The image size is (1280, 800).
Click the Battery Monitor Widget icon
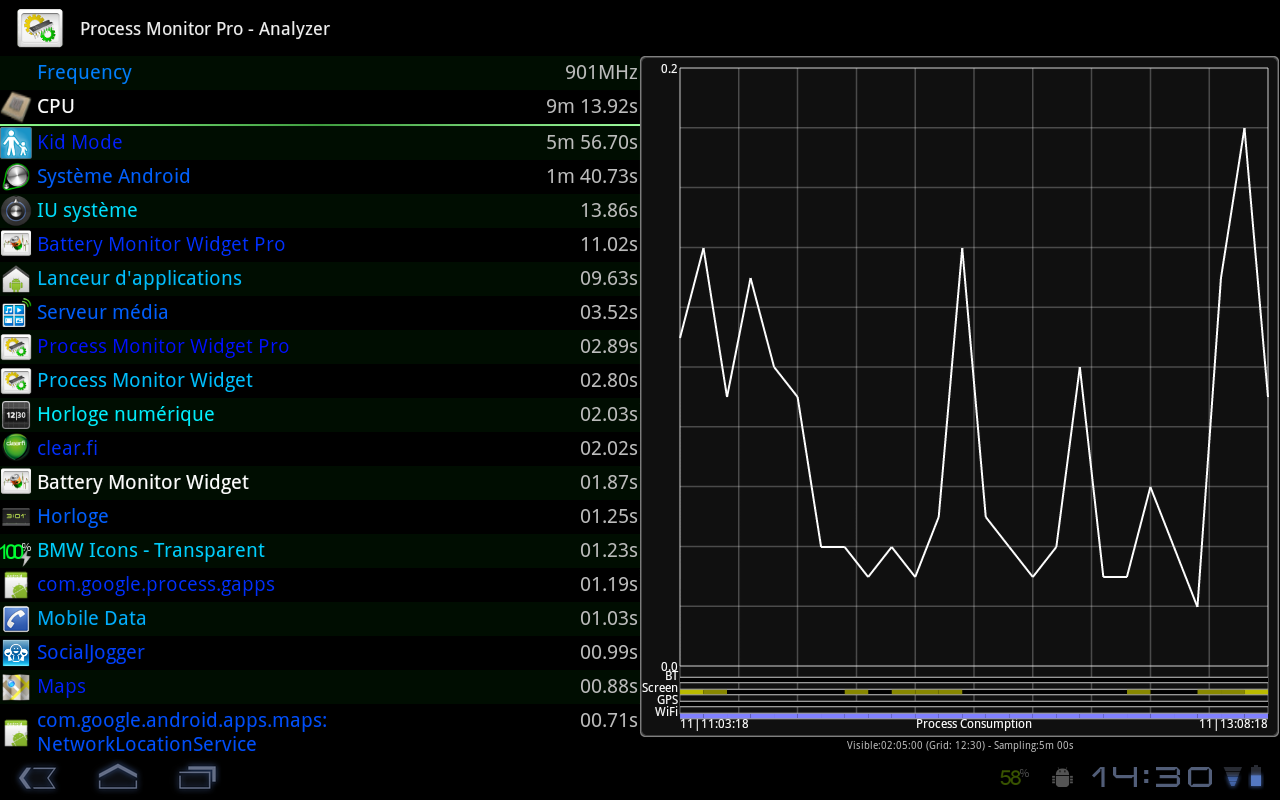16,483
